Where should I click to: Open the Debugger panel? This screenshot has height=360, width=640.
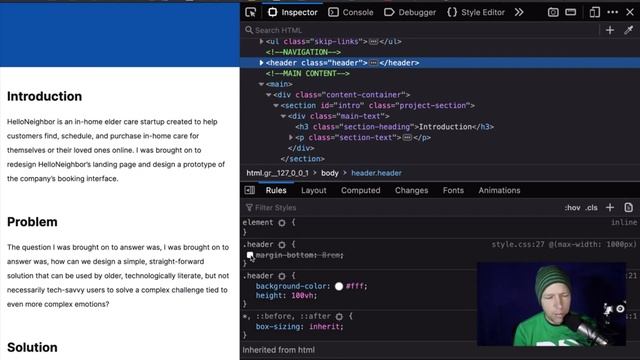pyautogui.click(x=410, y=12)
